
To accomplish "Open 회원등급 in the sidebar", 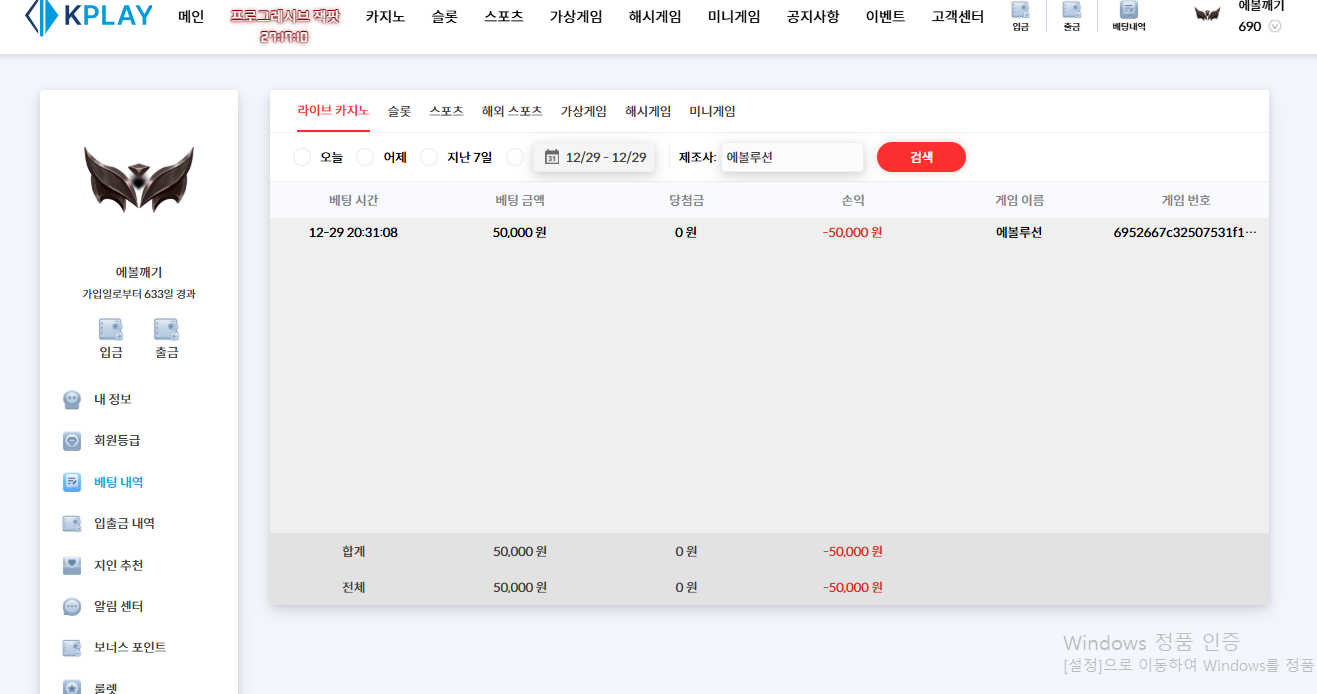I will pyautogui.click(x=117, y=441).
